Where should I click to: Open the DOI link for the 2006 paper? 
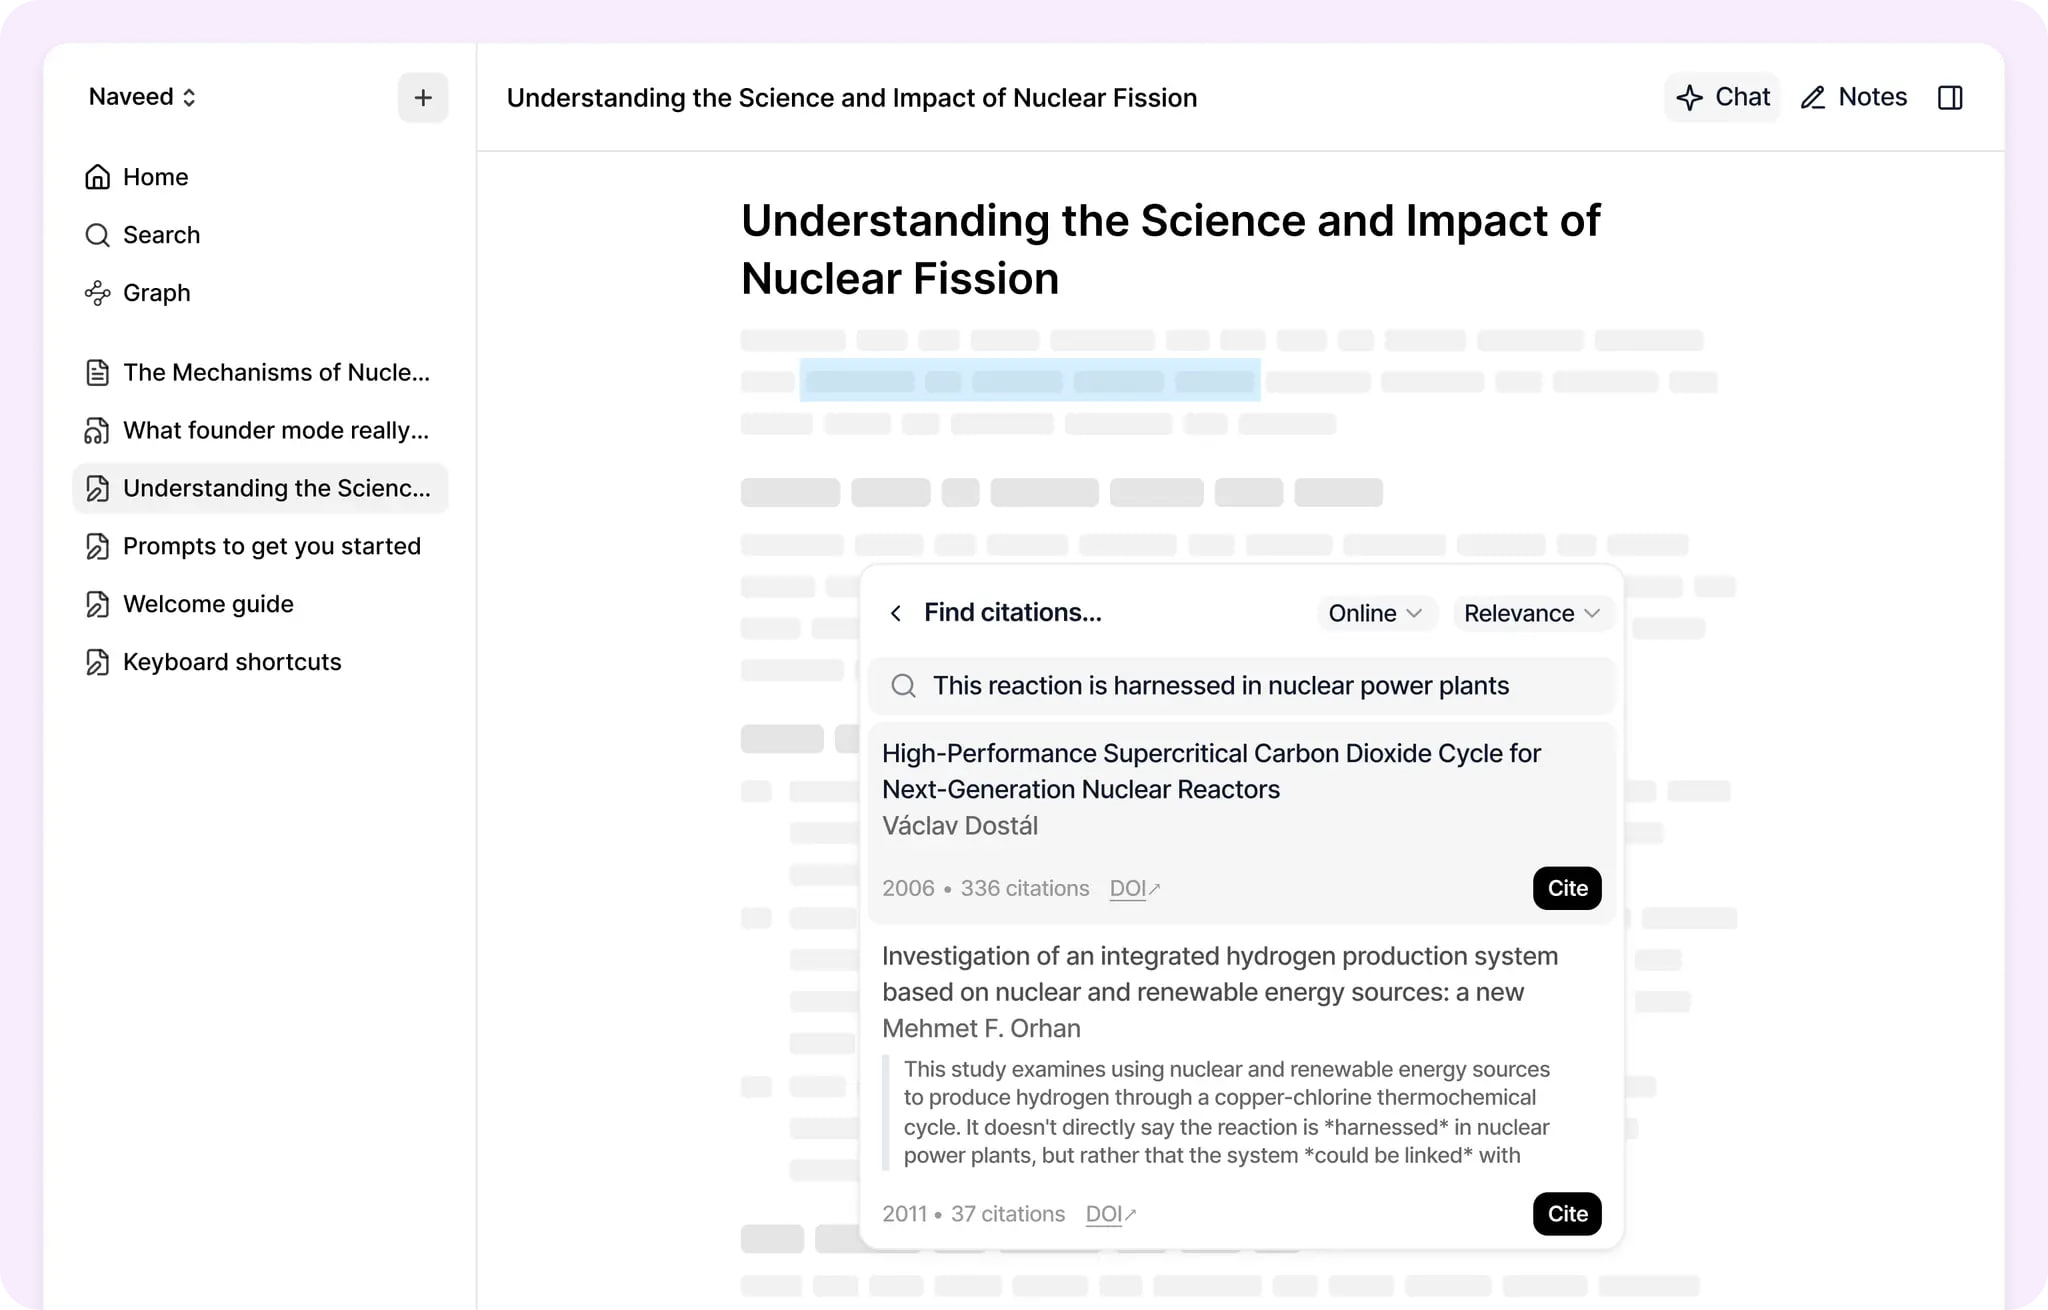tap(1133, 888)
